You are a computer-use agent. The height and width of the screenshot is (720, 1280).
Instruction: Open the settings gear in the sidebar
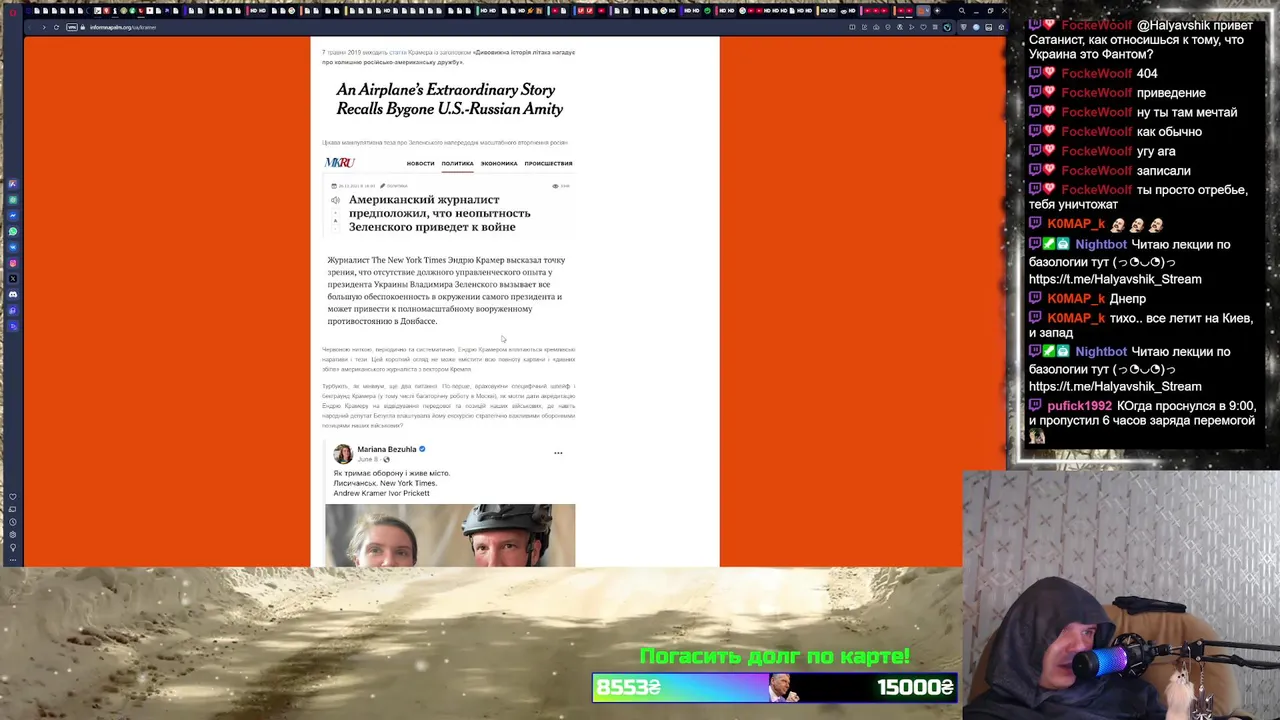coord(13,534)
